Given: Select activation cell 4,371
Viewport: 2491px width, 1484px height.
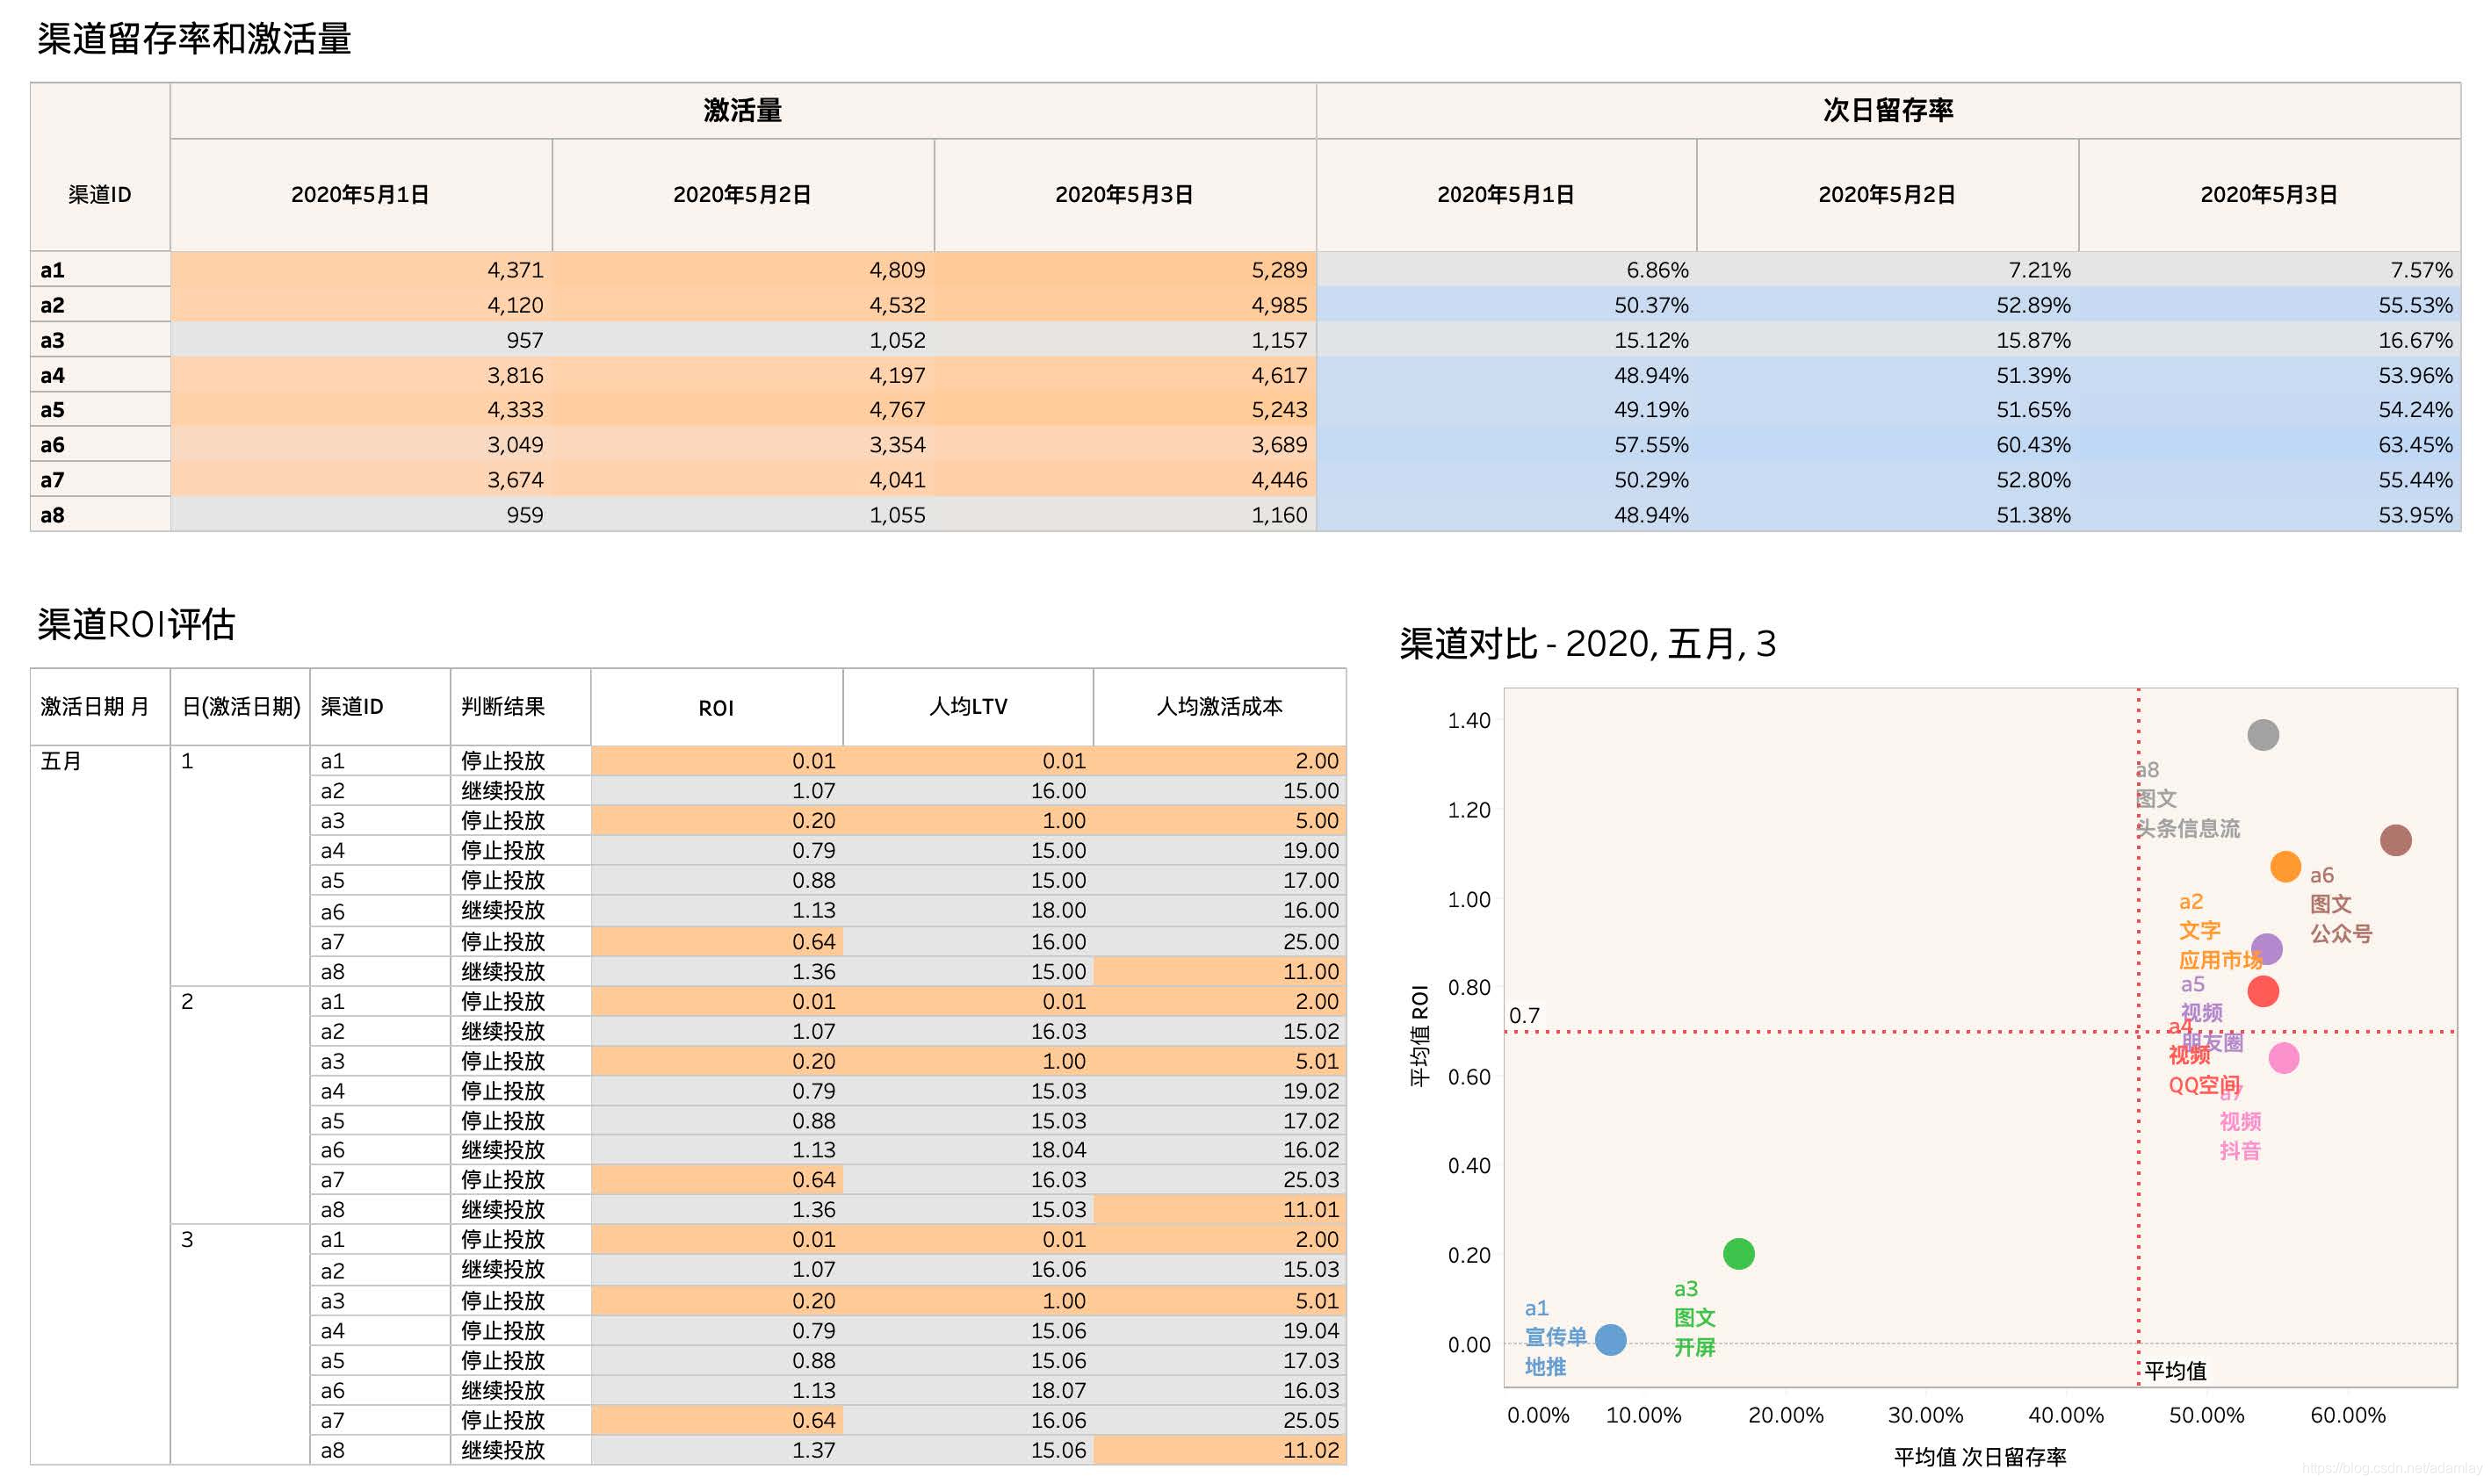Looking at the screenshot, I should click(x=361, y=270).
